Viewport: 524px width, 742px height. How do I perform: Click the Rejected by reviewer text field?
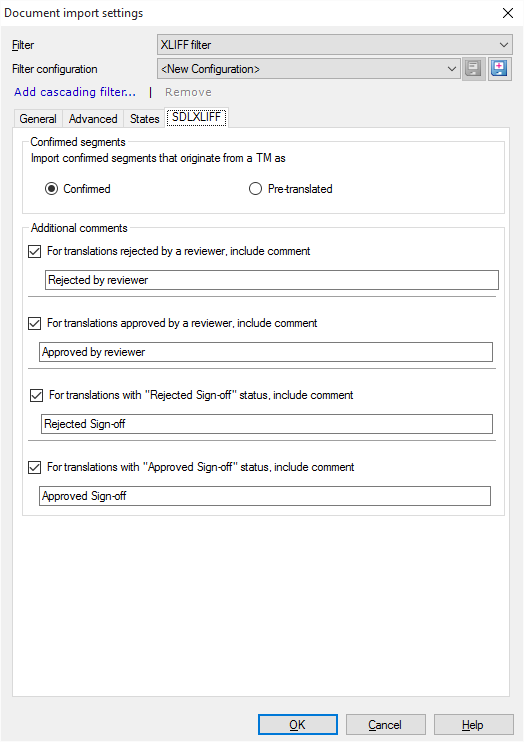[x=272, y=280]
